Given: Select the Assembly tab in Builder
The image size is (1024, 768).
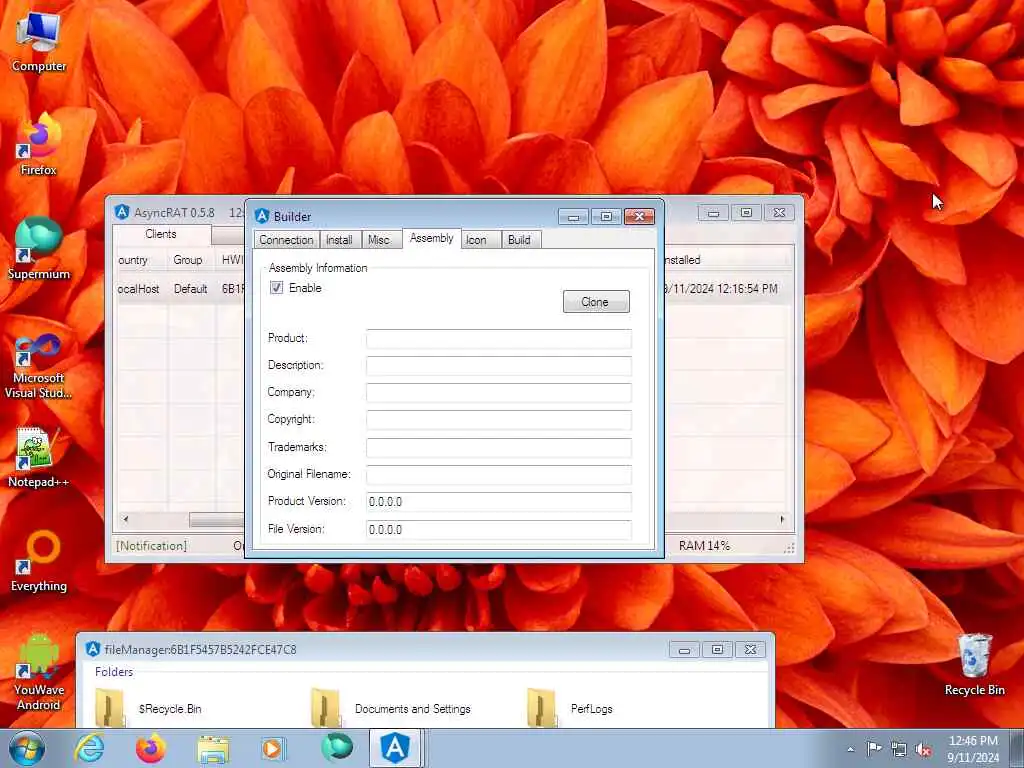Looking at the screenshot, I should [x=432, y=238].
